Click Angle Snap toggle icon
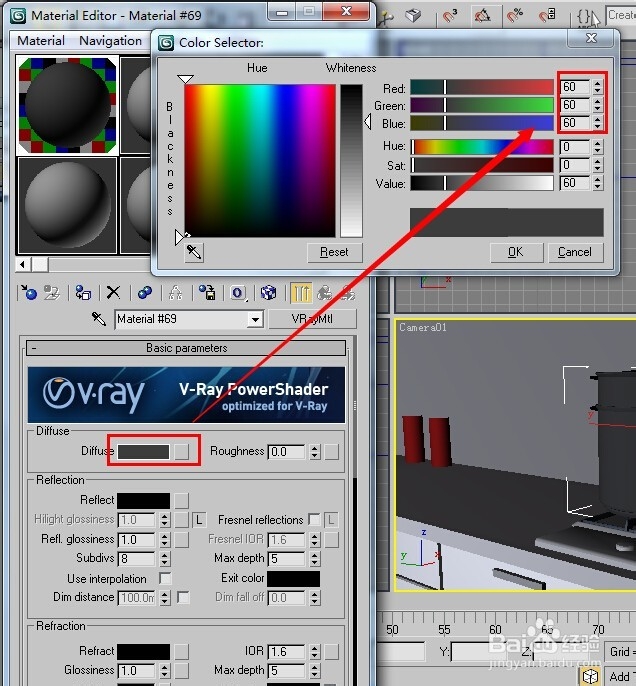 tap(482, 16)
